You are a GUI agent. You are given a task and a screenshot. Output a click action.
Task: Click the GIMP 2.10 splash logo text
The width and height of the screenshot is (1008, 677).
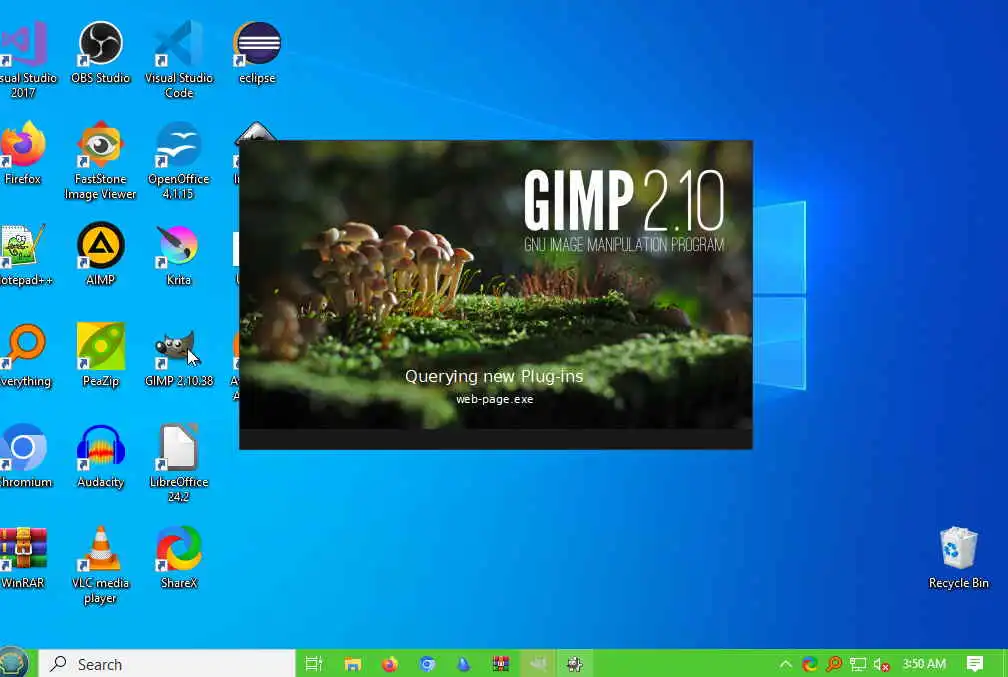(x=624, y=201)
